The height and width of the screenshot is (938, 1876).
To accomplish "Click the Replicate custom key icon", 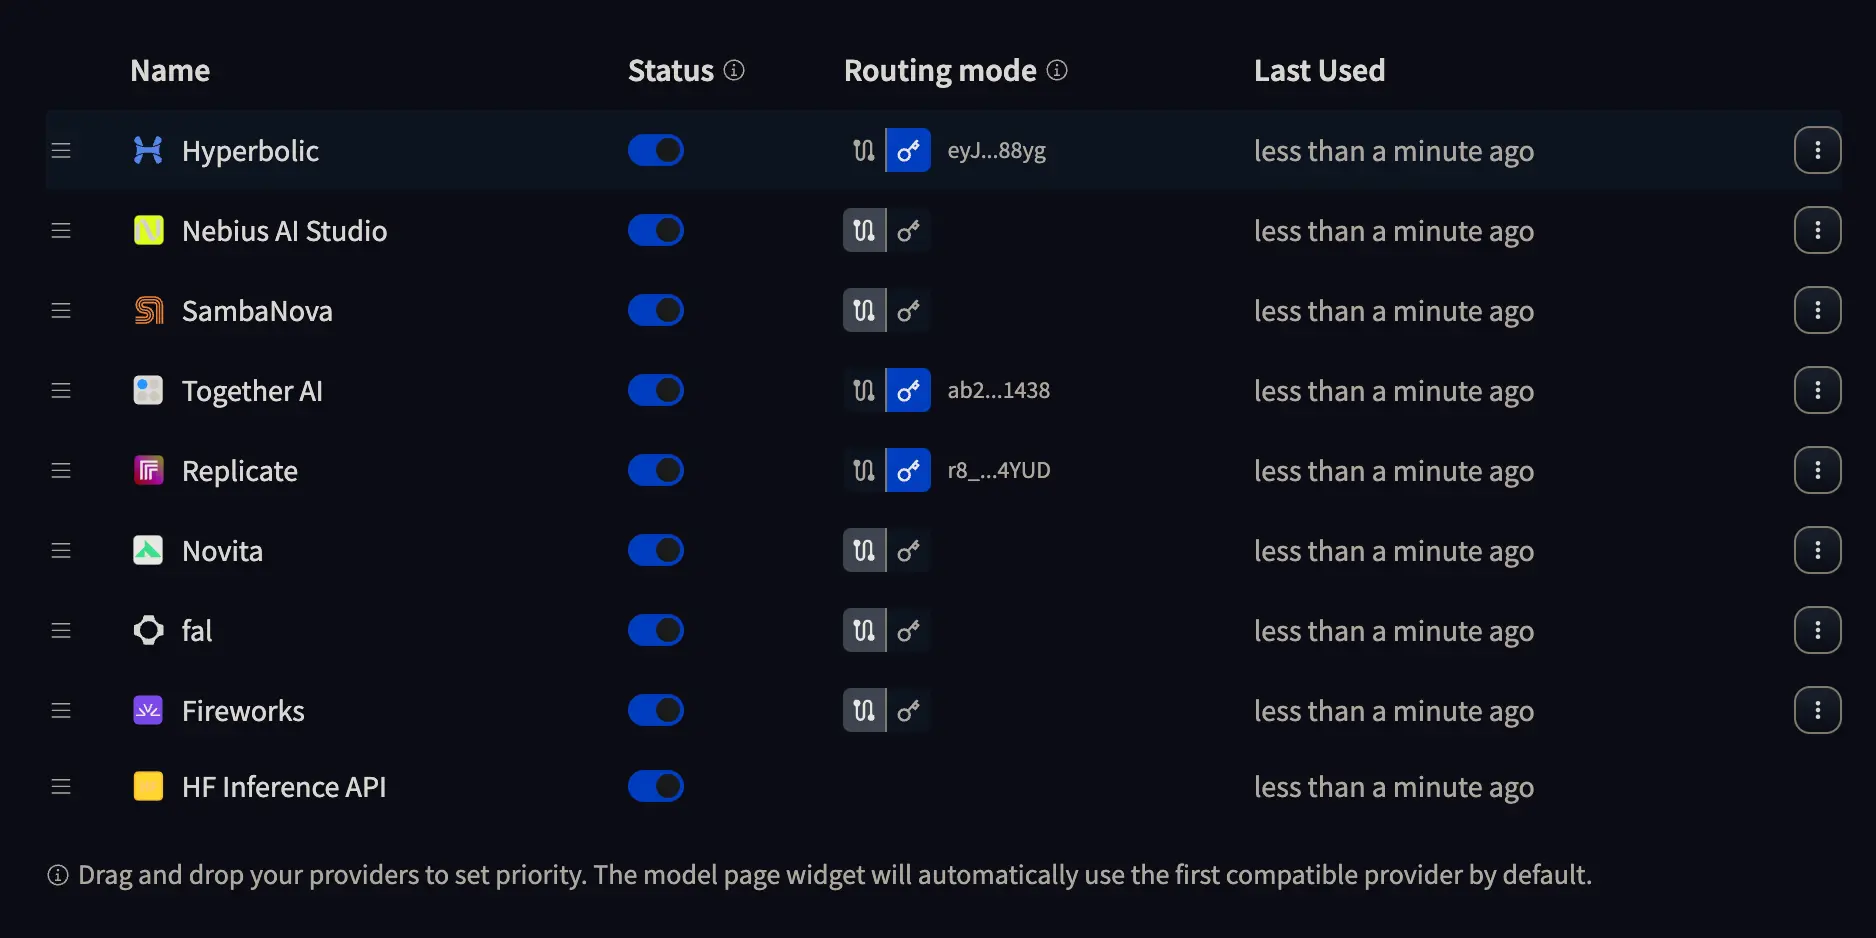I will click(908, 471).
